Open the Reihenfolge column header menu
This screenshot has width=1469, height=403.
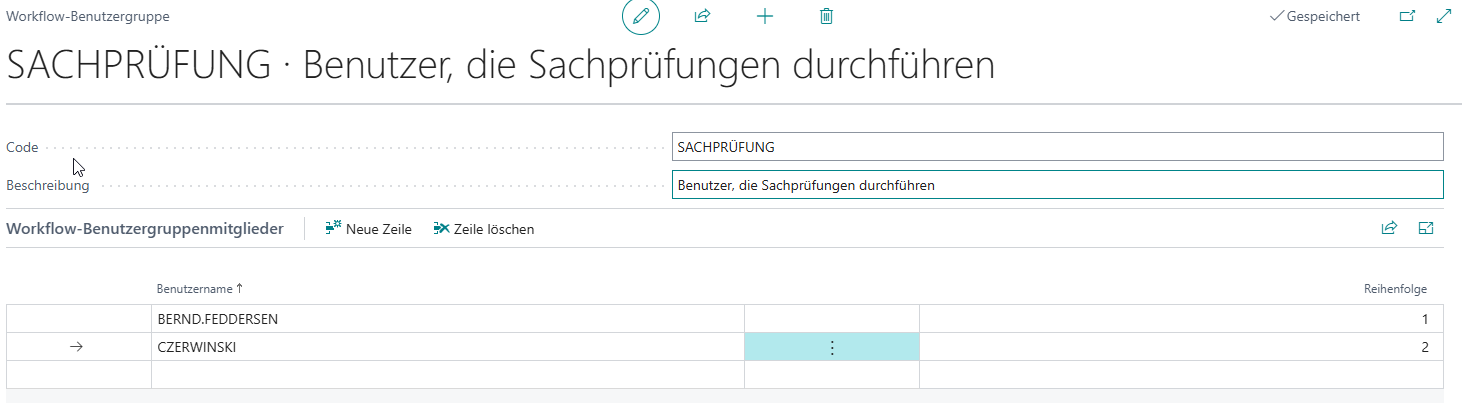pos(1395,289)
